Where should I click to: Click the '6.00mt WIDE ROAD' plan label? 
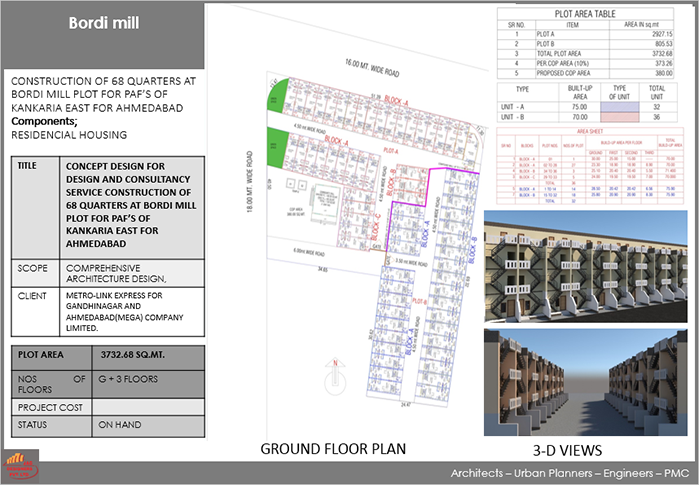click(x=309, y=252)
